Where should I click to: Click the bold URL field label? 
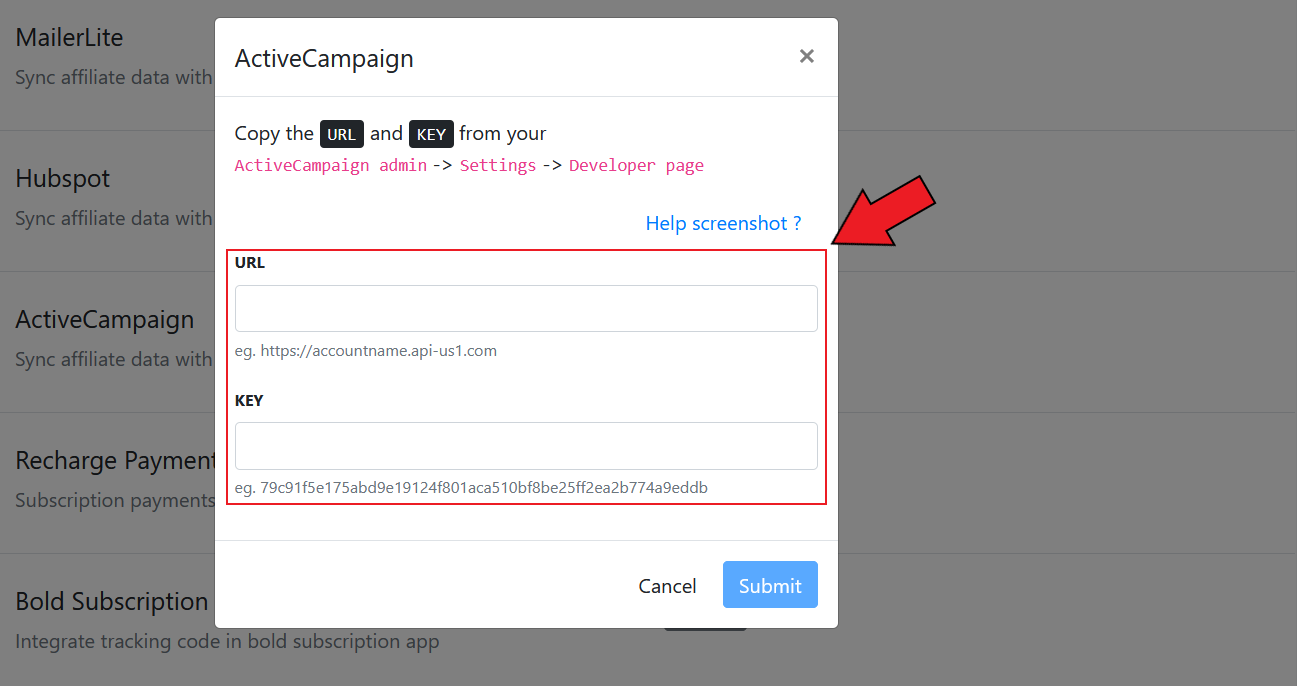(250, 263)
